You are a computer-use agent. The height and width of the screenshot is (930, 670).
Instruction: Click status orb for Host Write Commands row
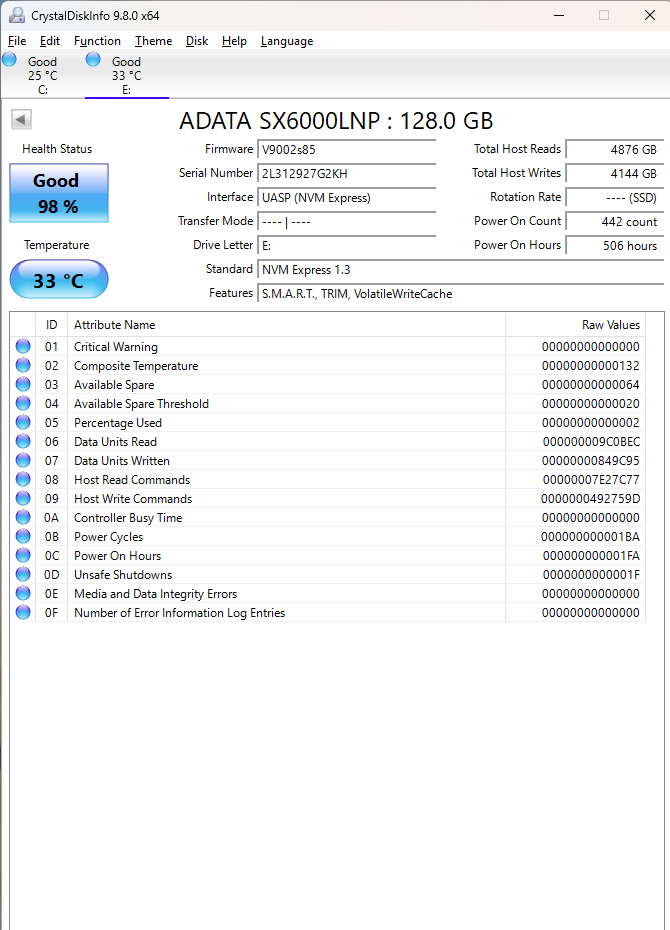[23, 498]
